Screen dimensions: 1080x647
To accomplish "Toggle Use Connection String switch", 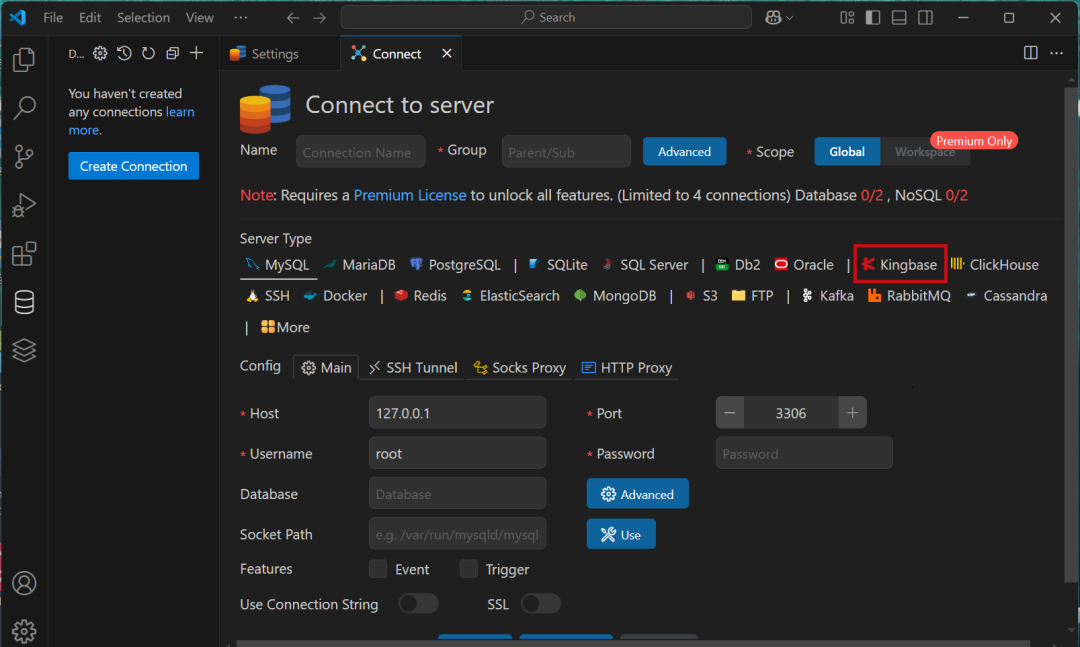I will click(418, 604).
